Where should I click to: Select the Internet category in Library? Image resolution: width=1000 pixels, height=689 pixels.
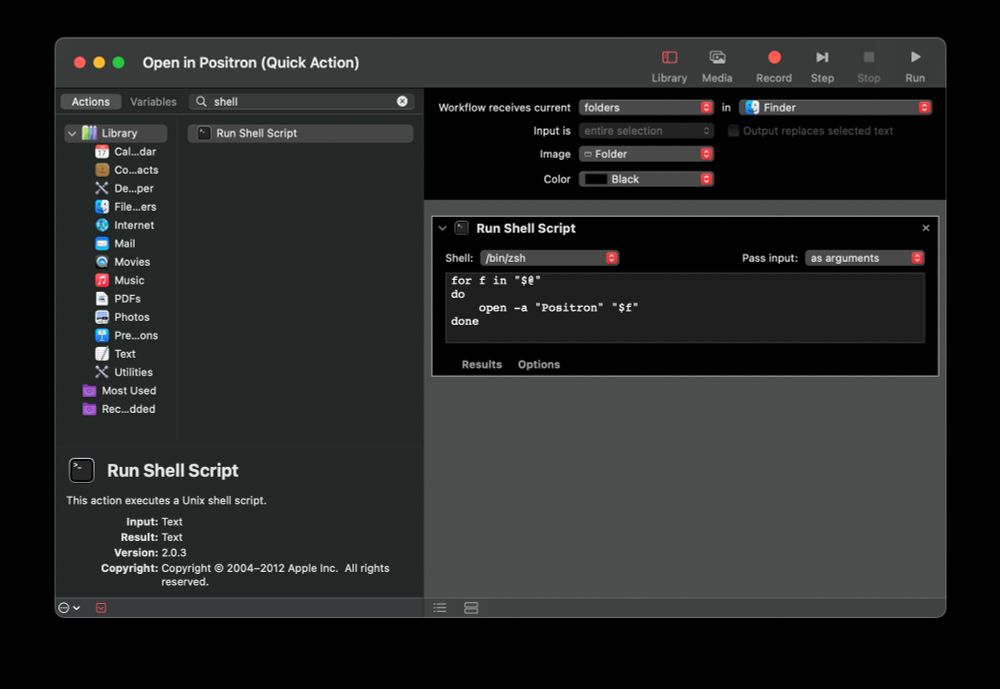[x=124, y=225]
